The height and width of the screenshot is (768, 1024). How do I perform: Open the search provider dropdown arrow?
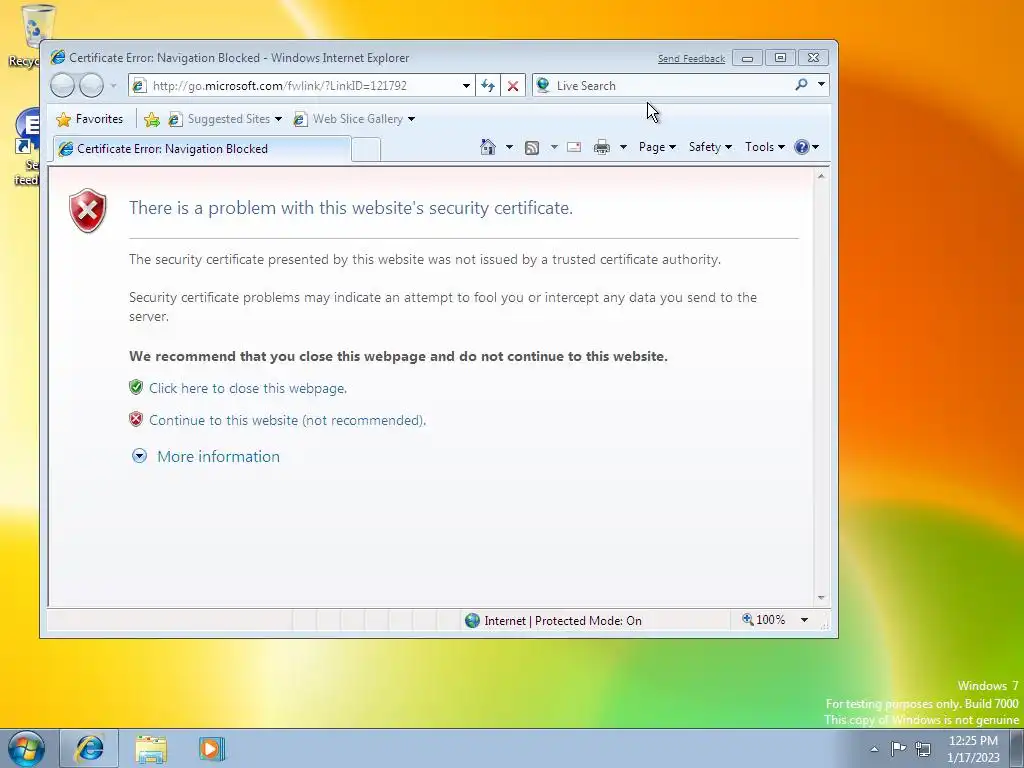pyautogui.click(x=822, y=85)
